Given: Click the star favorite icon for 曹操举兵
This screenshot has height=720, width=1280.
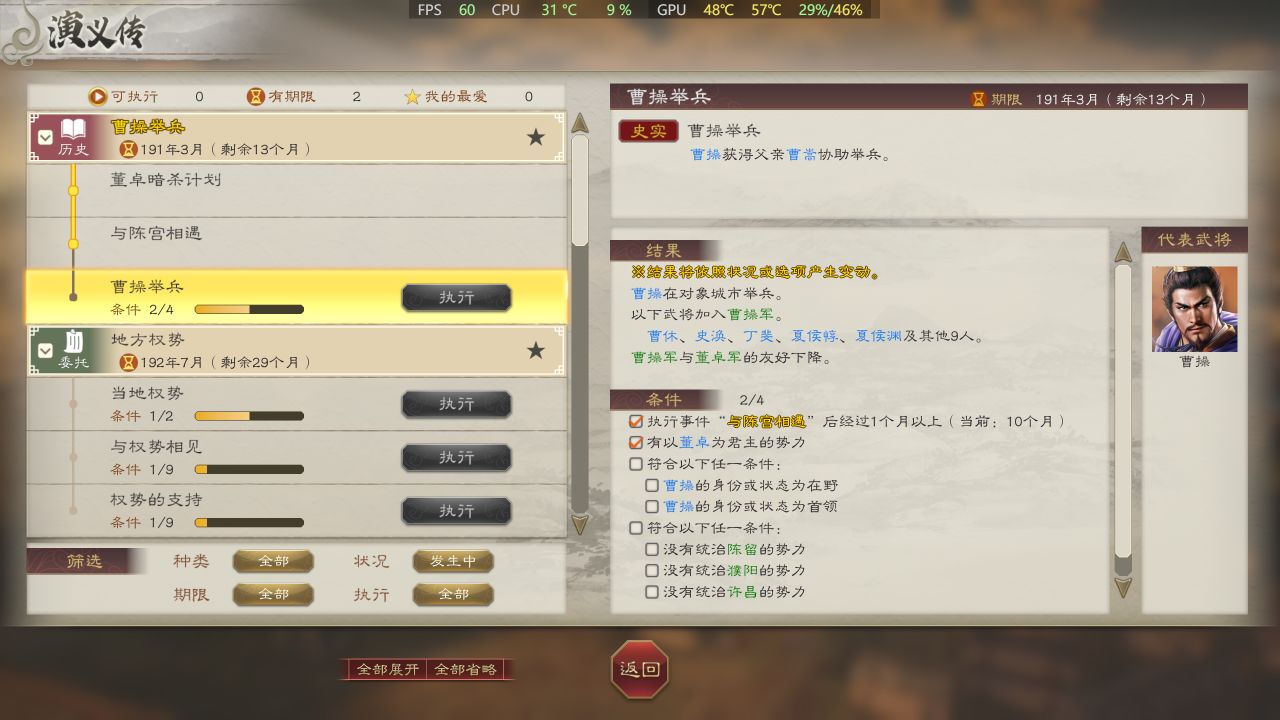Looking at the screenshot, I should click(536, 137).
